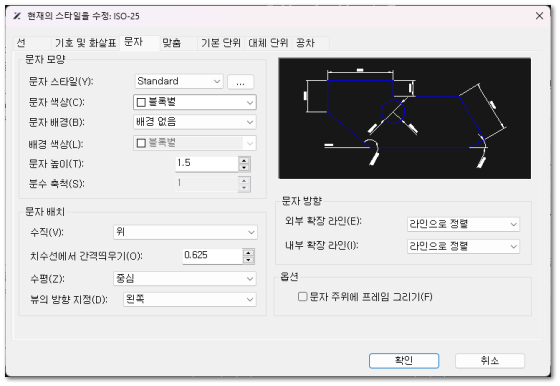560x386 pixels.
Task: Open the 기호 및 화살표 tab
Action: click(85, 43)
